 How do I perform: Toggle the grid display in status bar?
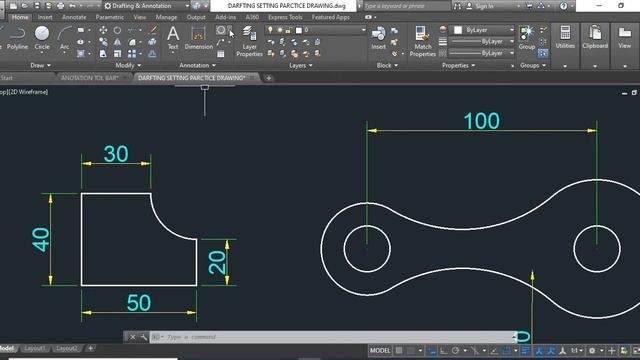point(399,350)
